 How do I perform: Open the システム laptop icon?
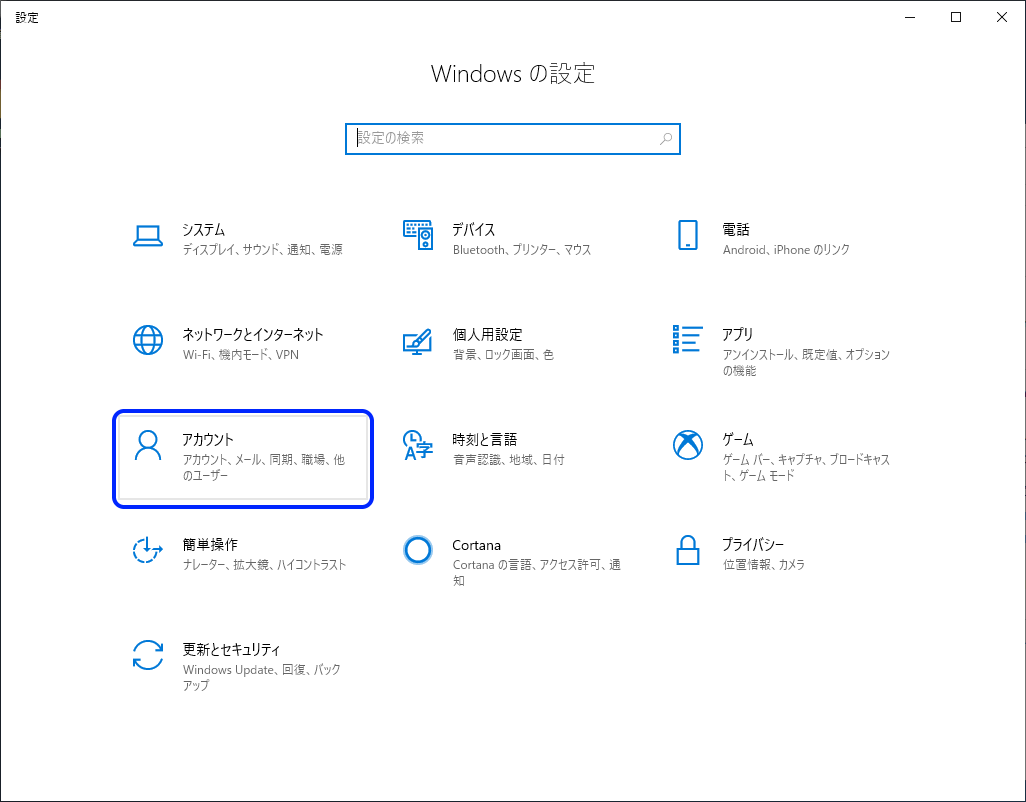[x=148, y=236]
